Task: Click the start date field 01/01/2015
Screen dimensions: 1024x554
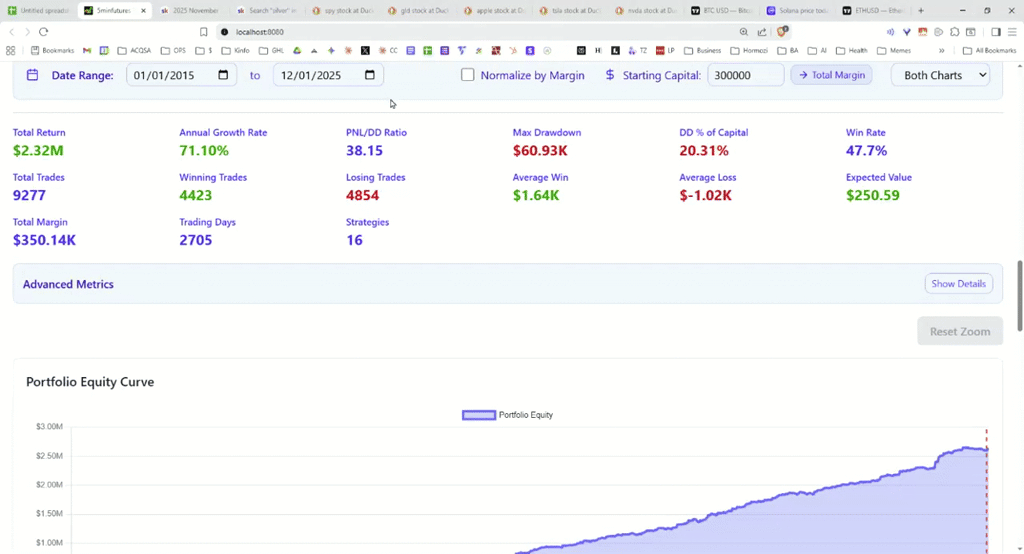Action: [x=182, y=74]
